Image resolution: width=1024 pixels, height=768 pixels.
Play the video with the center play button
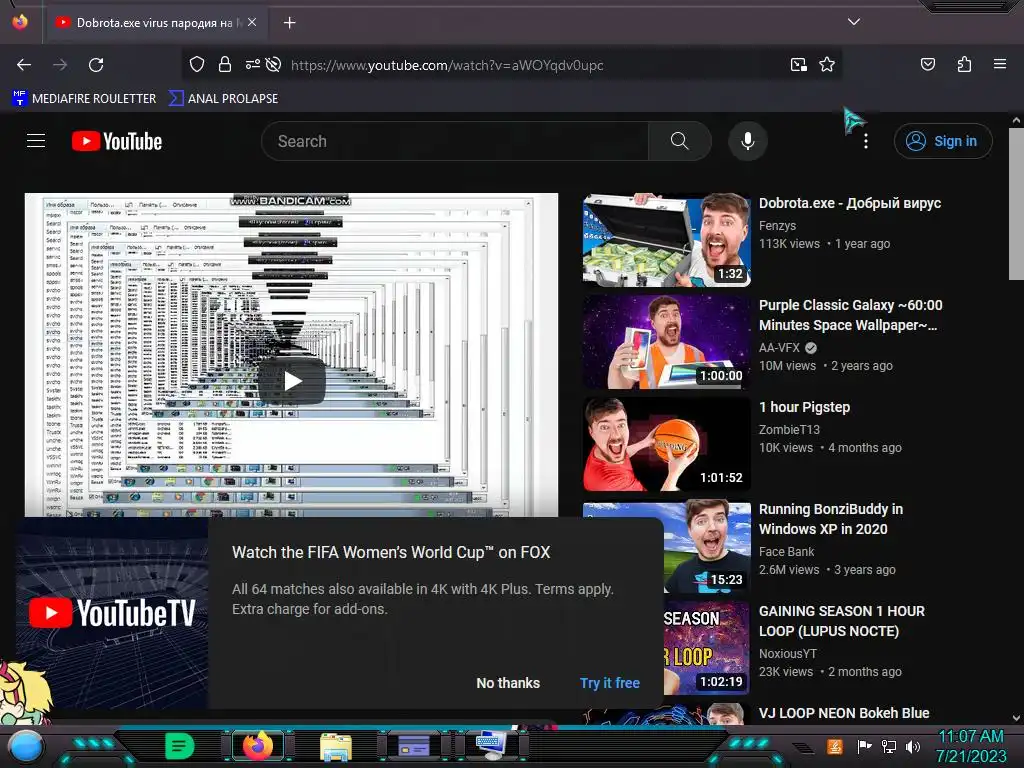click(292, 381)
